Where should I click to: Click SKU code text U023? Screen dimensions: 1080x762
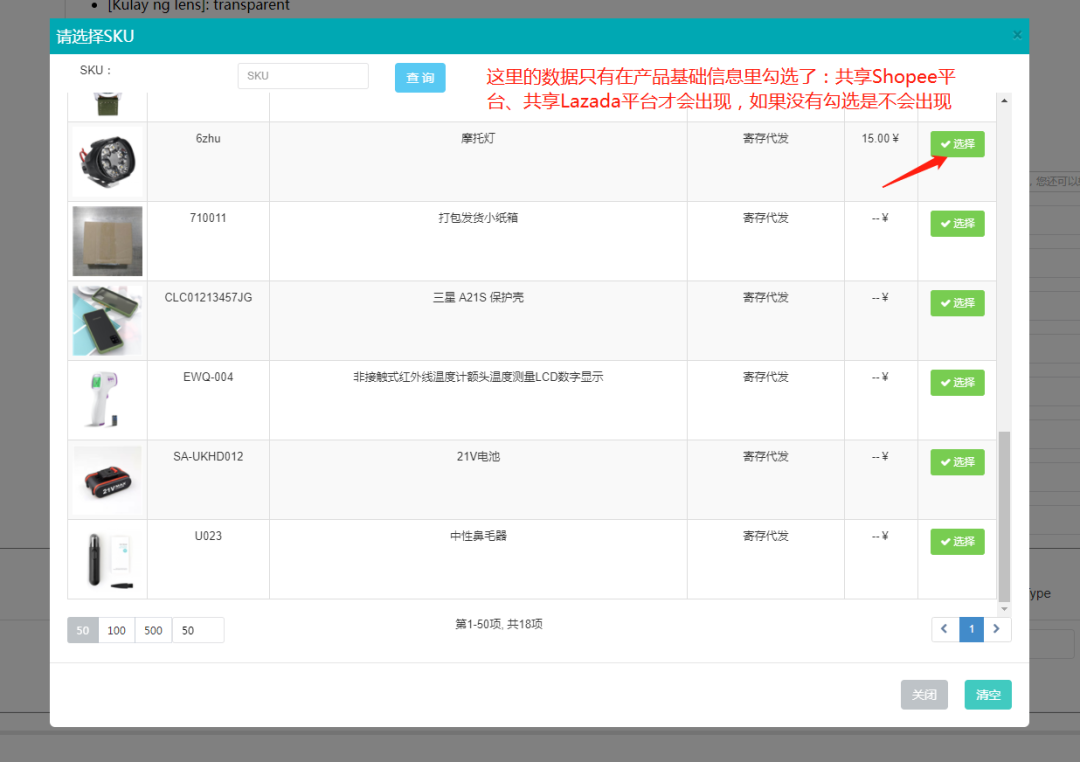(208, 536)
